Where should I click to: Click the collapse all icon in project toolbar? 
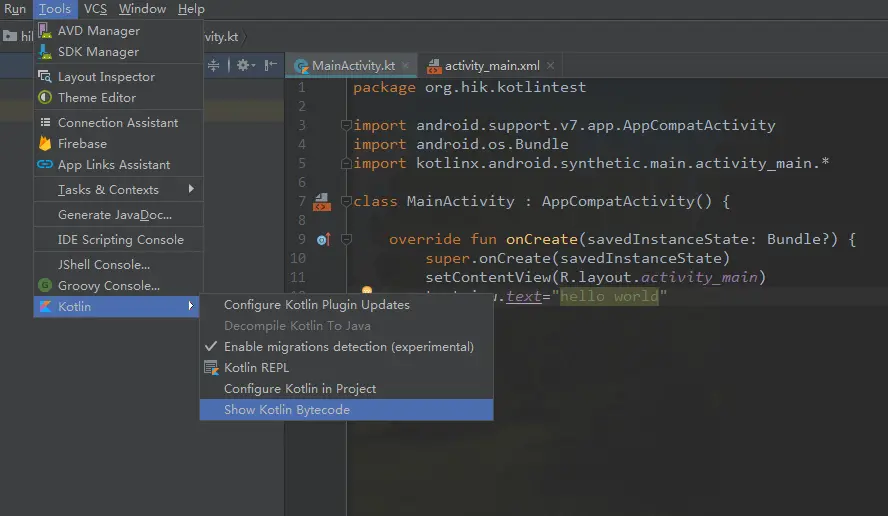click(x=214, y=65)
